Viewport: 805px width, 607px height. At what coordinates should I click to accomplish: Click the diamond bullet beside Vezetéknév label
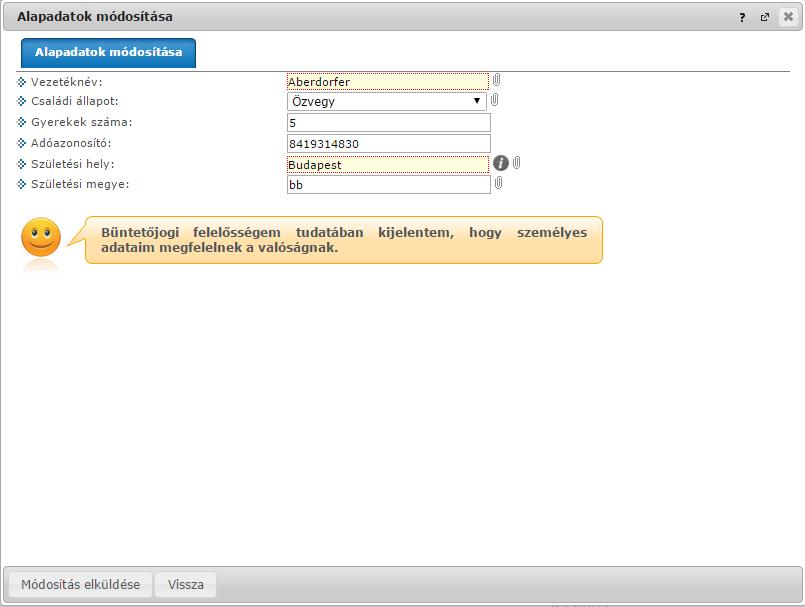pyautogui.click(x=22, y=82)
